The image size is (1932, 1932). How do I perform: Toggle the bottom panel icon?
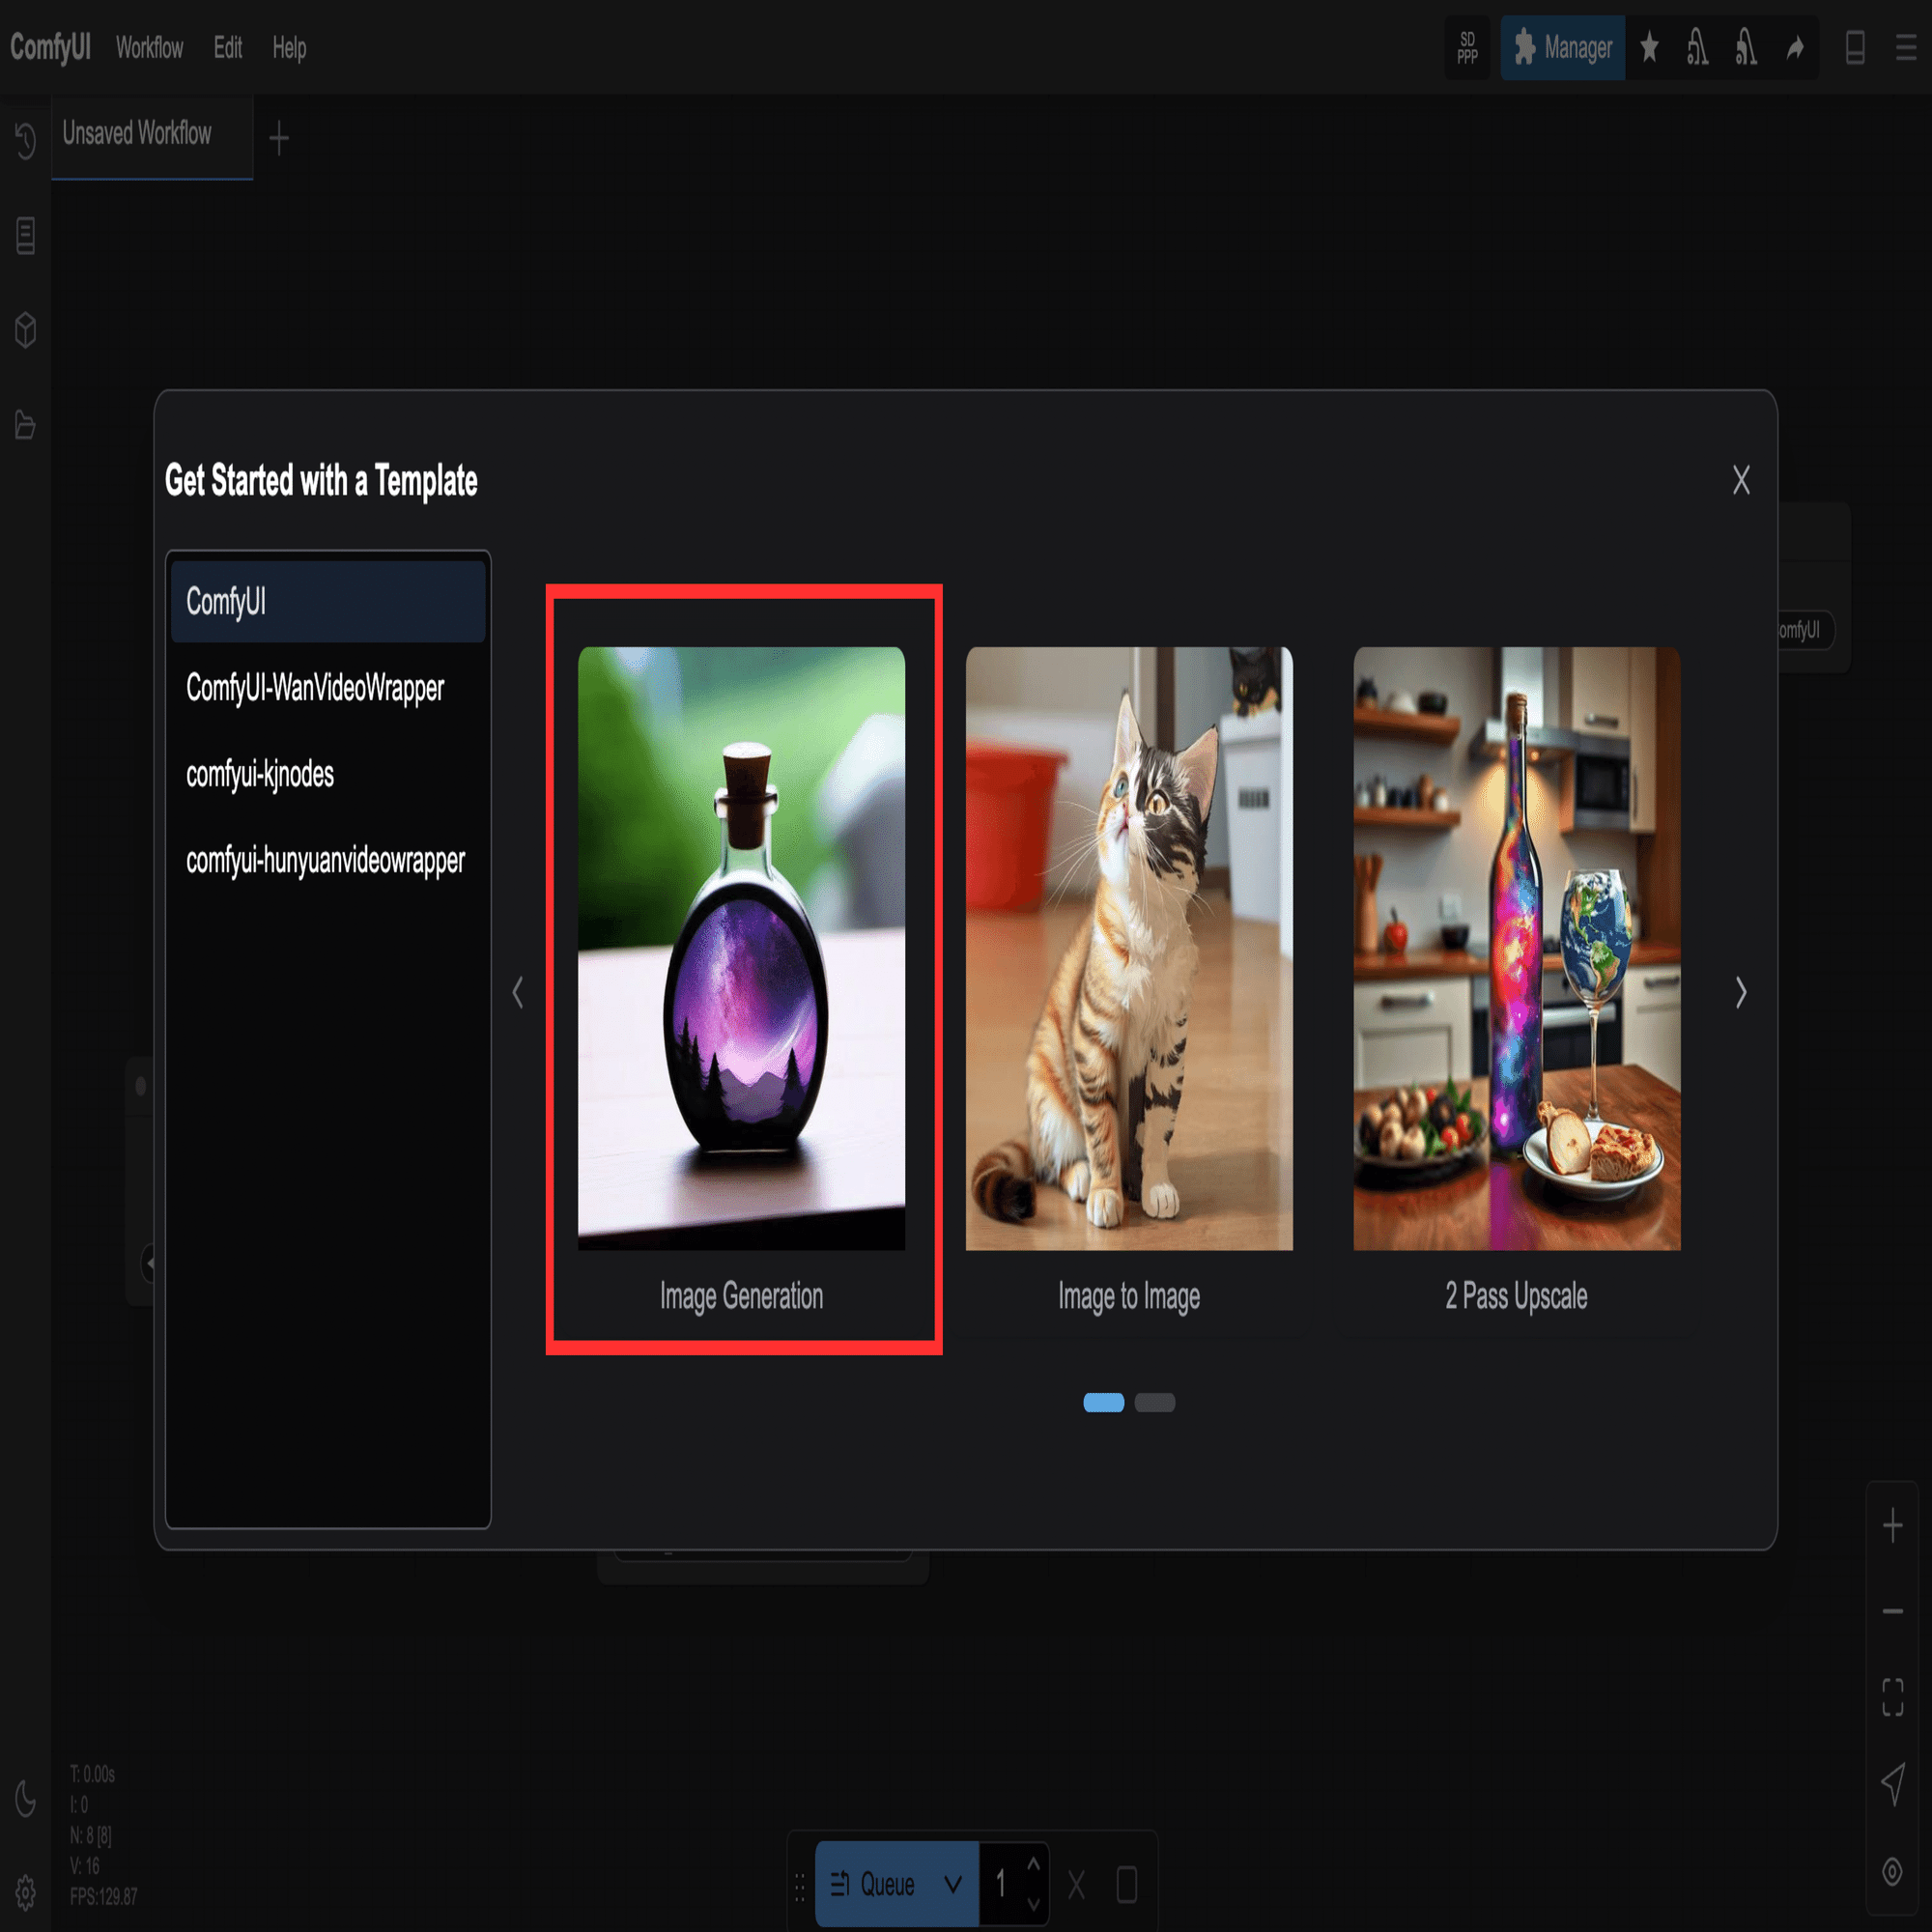(1855, 47)
